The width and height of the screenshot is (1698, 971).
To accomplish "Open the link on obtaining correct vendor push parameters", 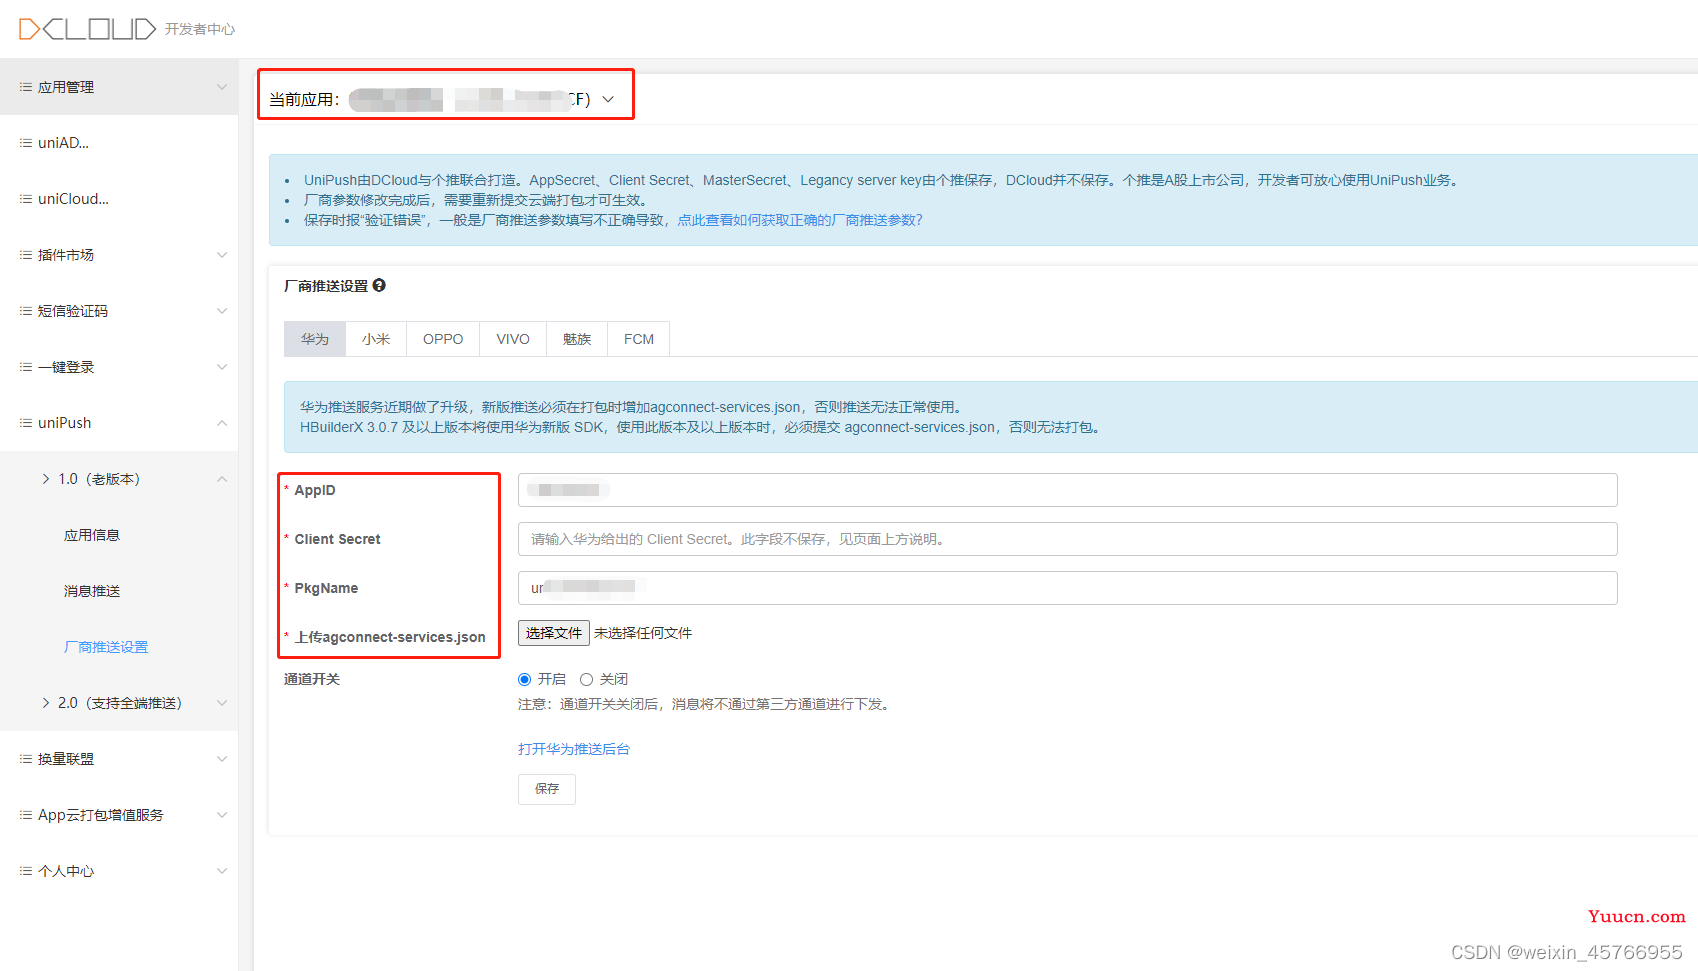I will (x=800, y=220).
